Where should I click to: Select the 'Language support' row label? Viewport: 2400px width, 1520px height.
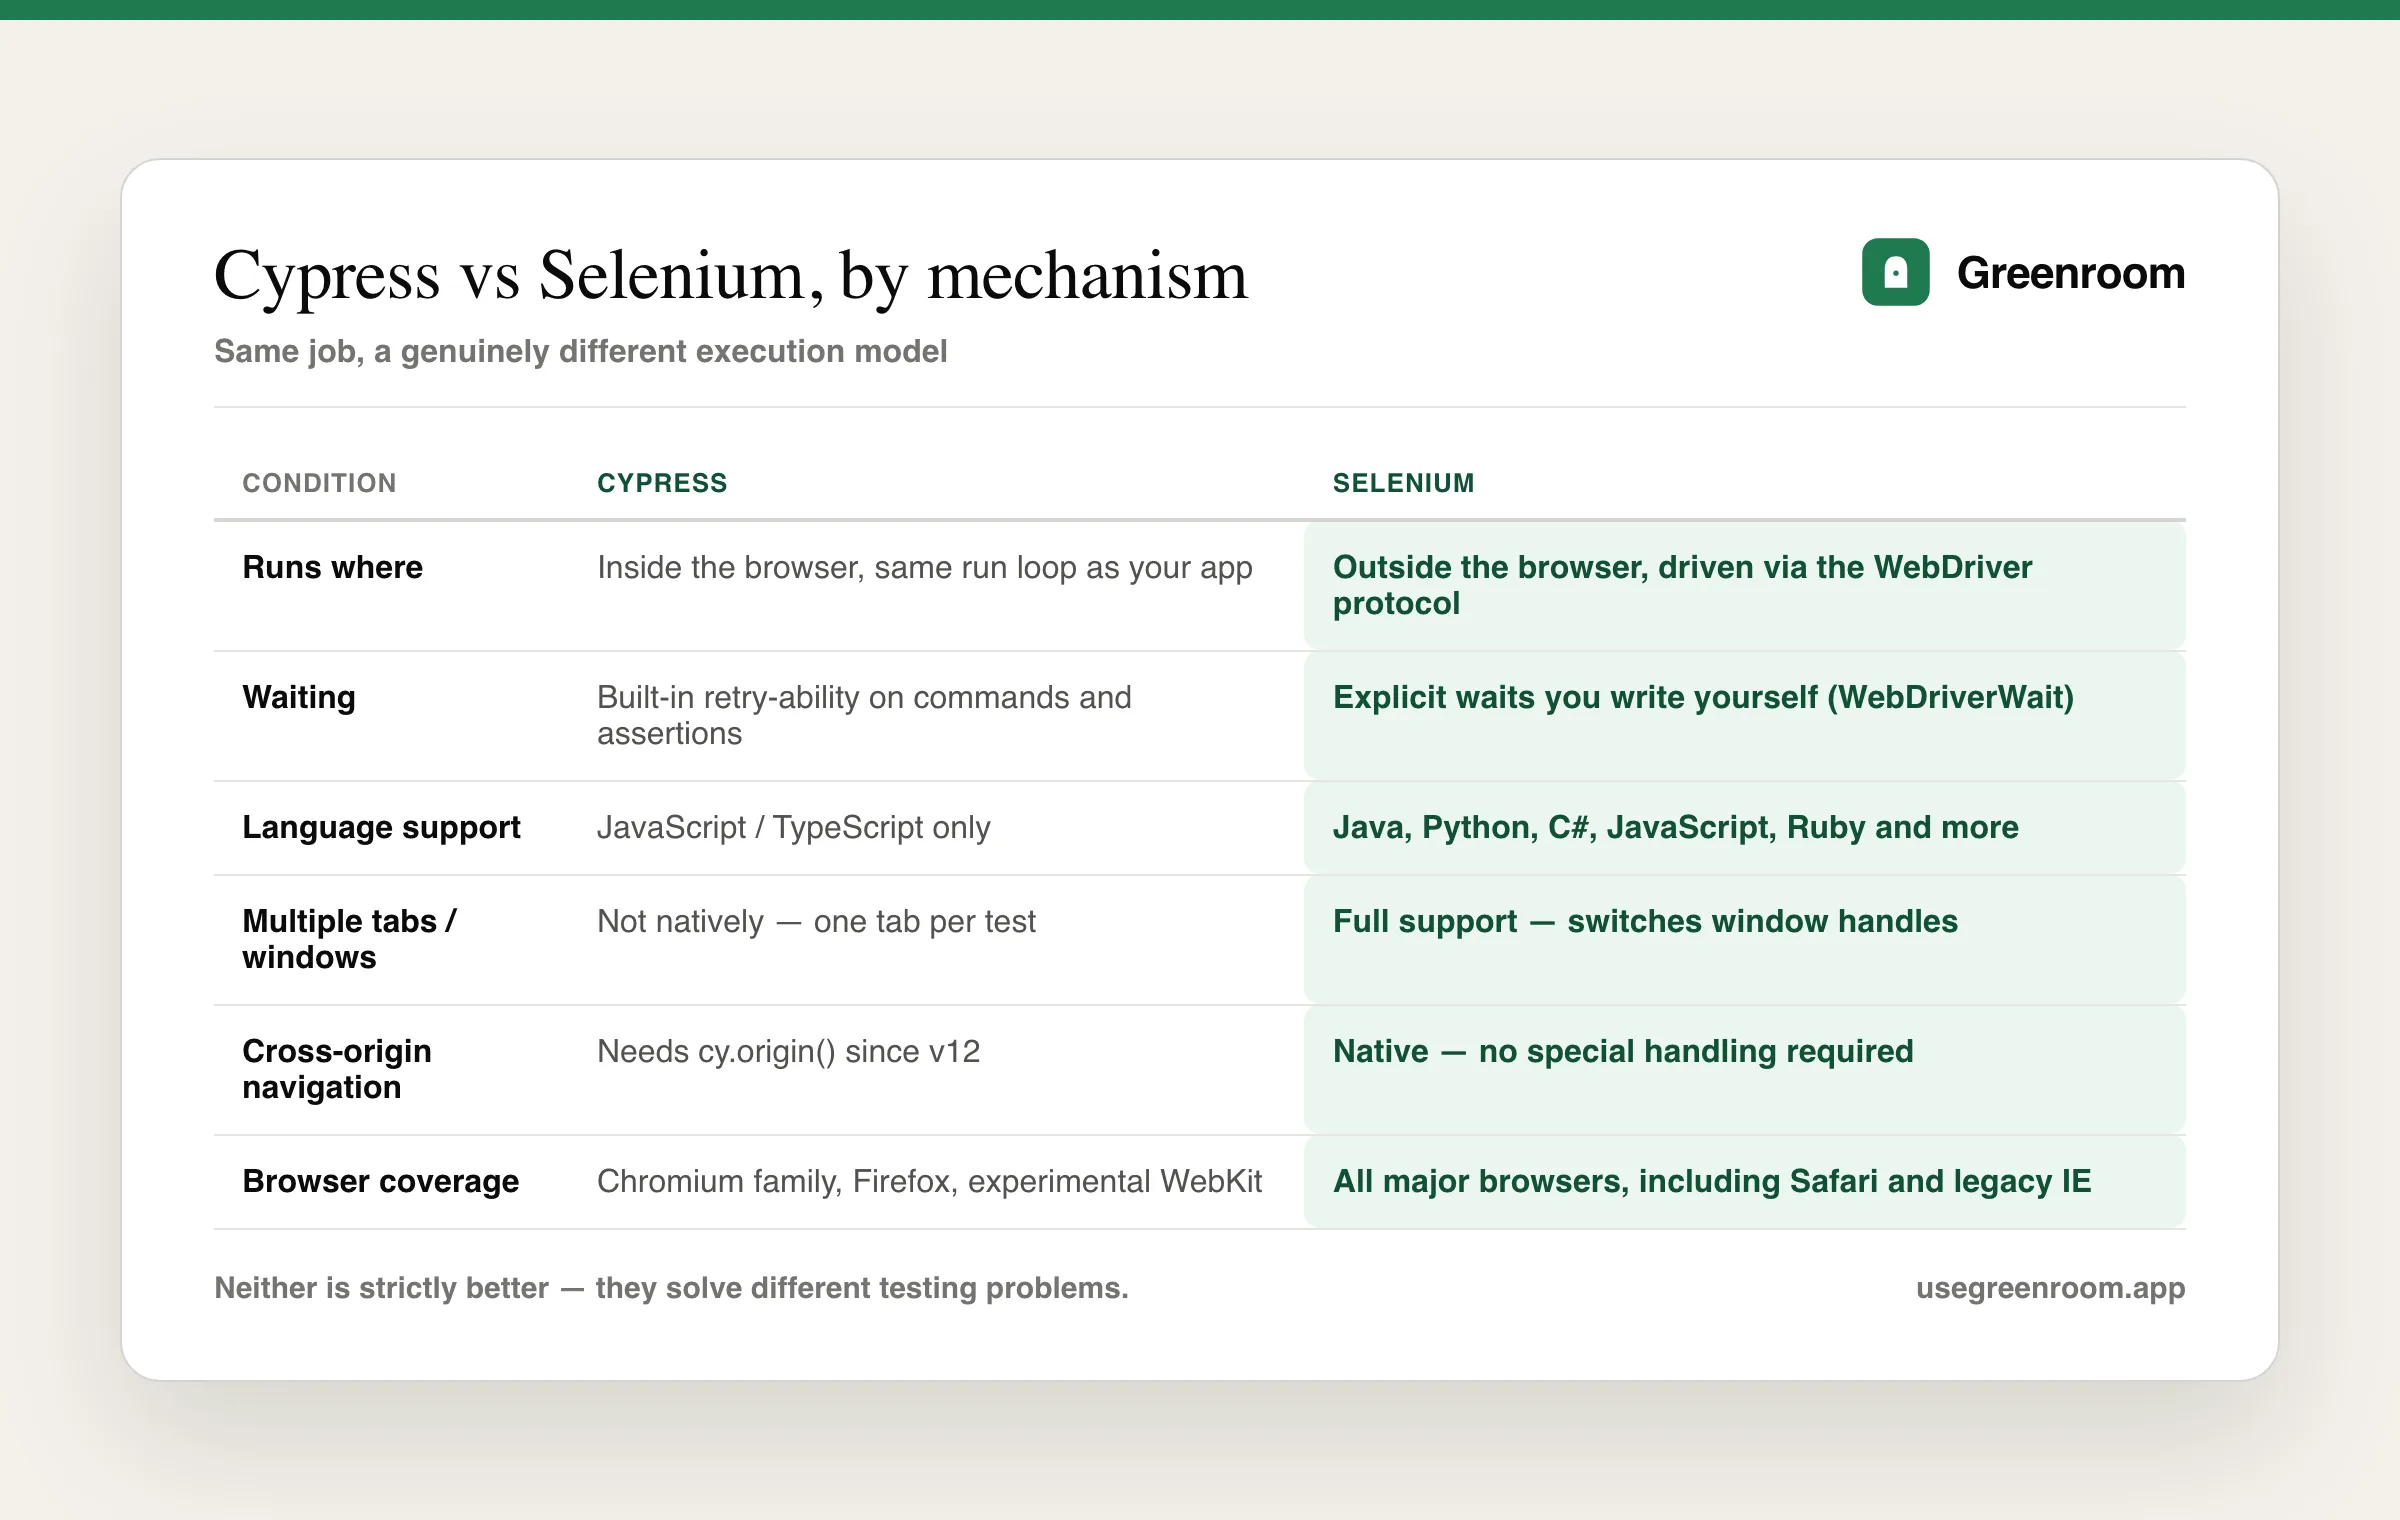(381, 827)
